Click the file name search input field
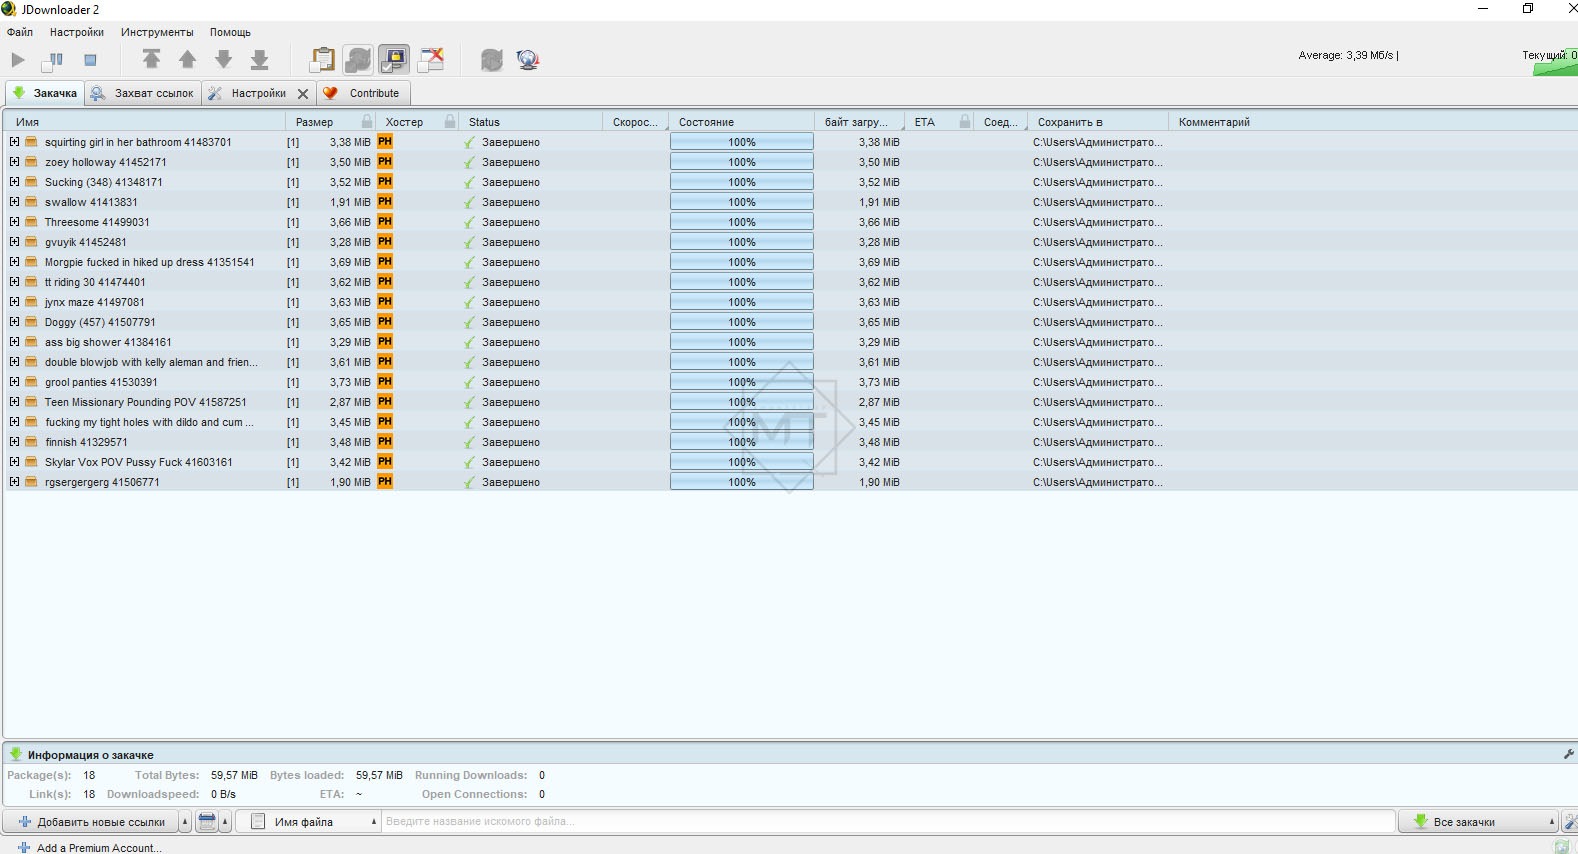This screenshot has width=1578, height=854. click(888, 822)
